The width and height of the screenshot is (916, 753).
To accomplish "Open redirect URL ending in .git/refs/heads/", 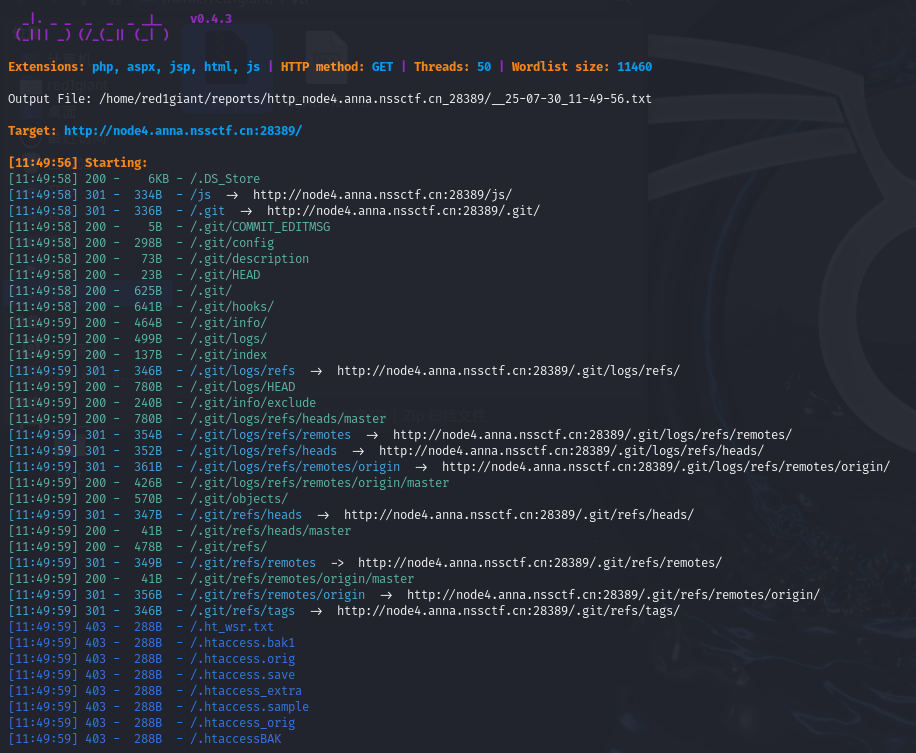I will [519, 515].
